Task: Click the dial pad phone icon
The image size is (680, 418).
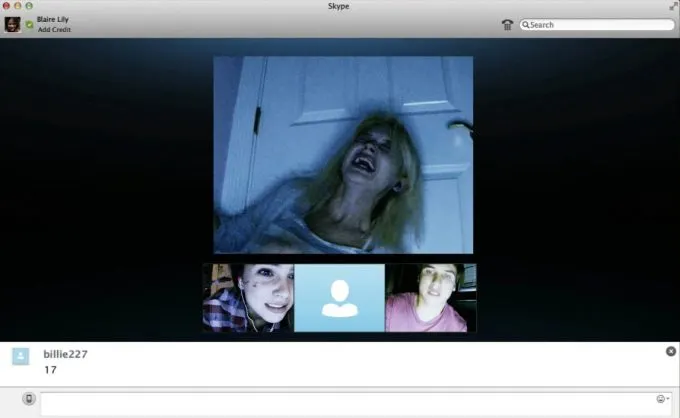Action: [x=507, y=24]
